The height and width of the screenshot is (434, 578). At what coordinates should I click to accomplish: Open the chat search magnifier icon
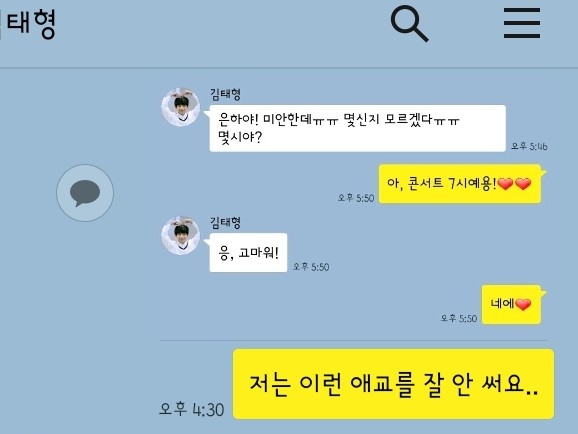(x=410, y=24)
